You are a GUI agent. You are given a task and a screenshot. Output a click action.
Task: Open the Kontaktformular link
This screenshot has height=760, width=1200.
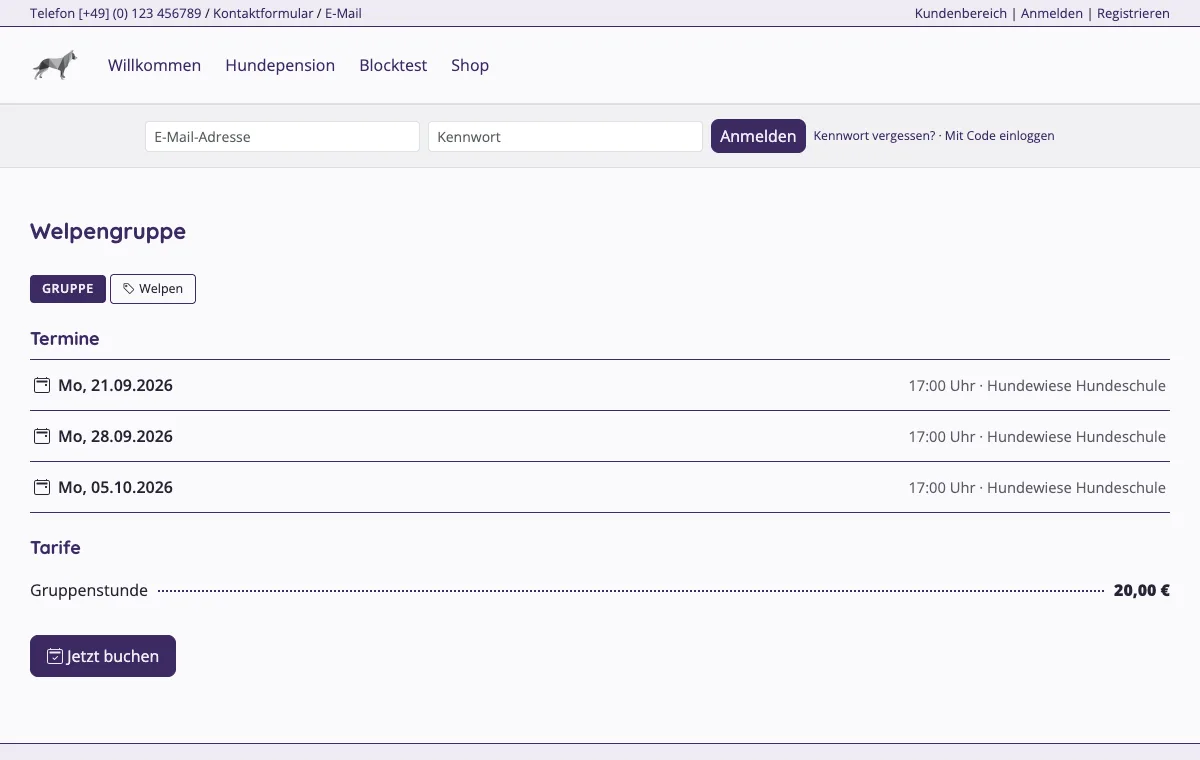pyautogui.click(x=264, y=14)
